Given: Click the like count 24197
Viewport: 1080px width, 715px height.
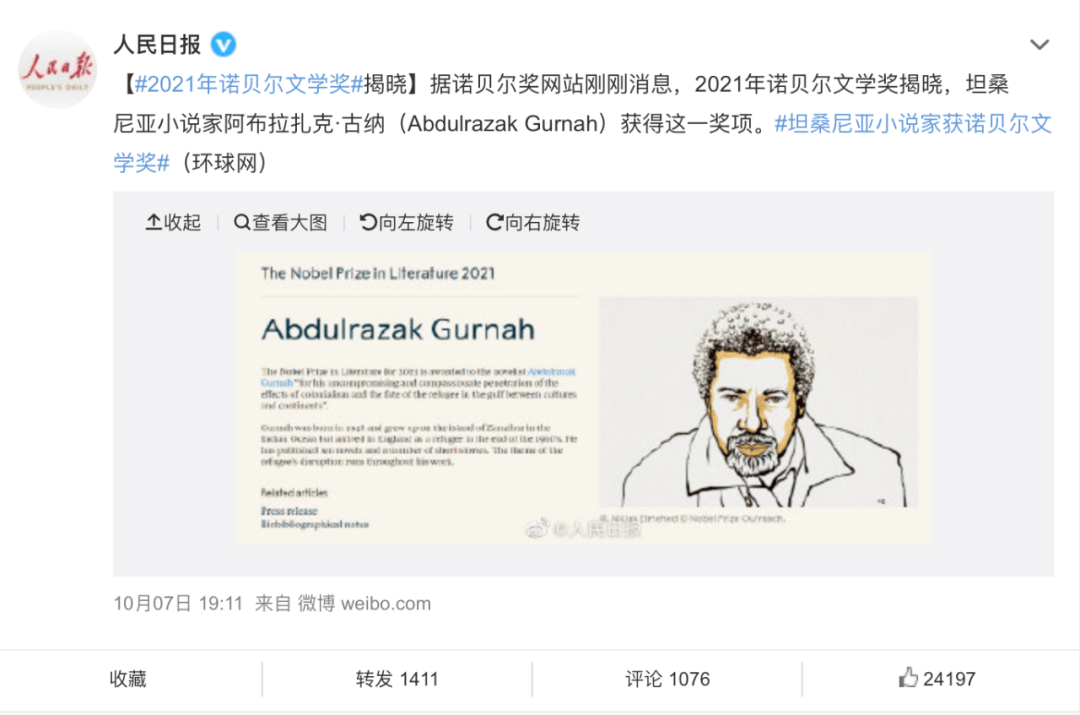Looking at the screenshot, I should point(949,679).
